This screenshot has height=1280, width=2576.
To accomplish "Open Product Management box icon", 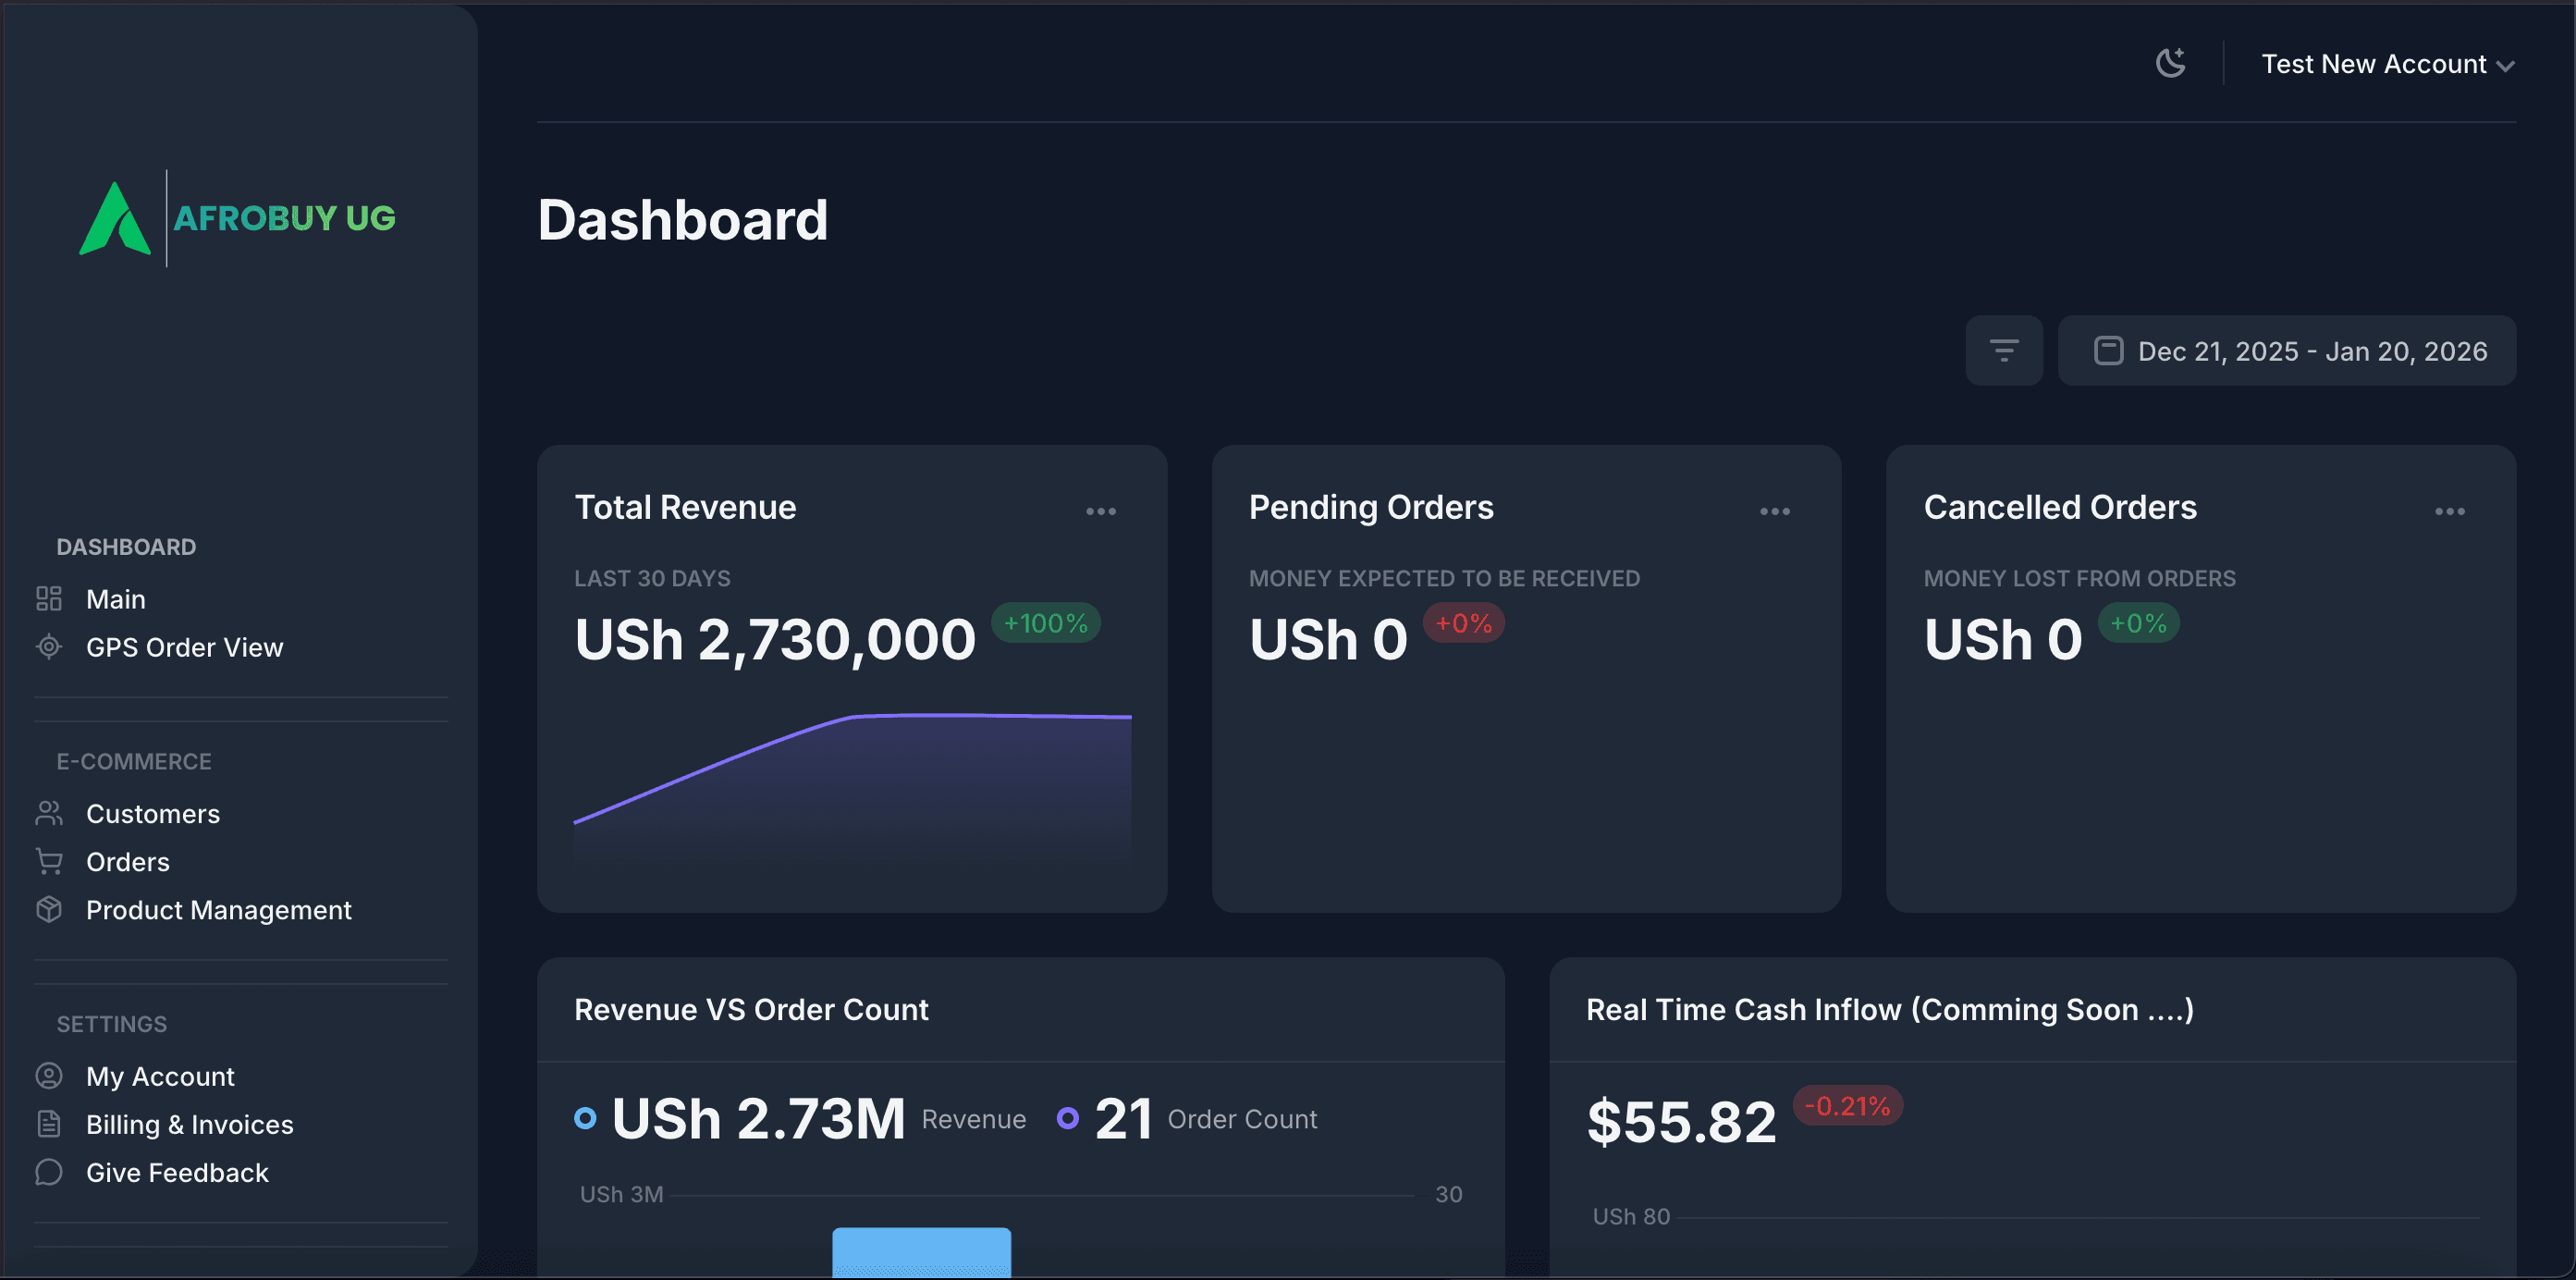I will (x=48, y=910).
